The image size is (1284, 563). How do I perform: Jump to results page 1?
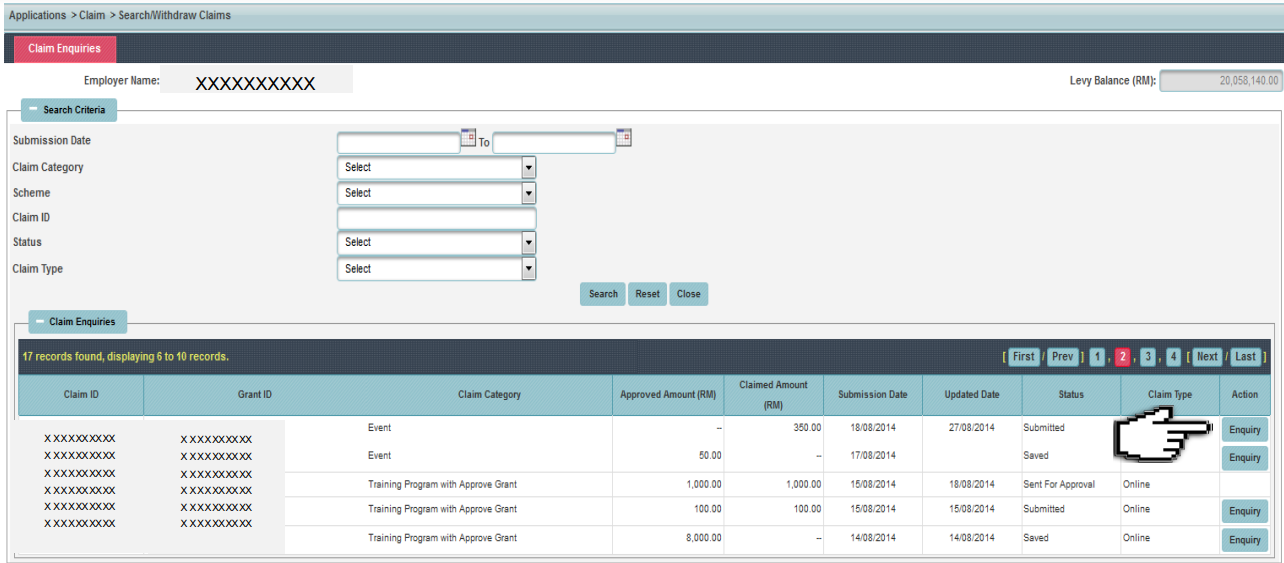pyautogui.click(x=1098, y=357)
